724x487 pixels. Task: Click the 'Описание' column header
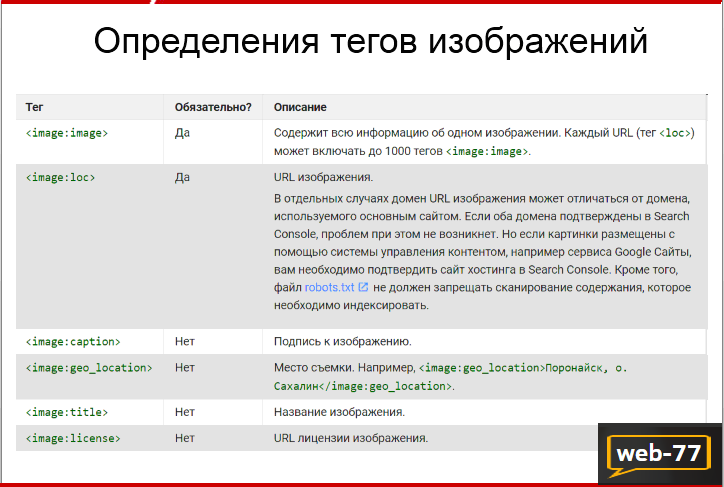[x=300, y=107]
